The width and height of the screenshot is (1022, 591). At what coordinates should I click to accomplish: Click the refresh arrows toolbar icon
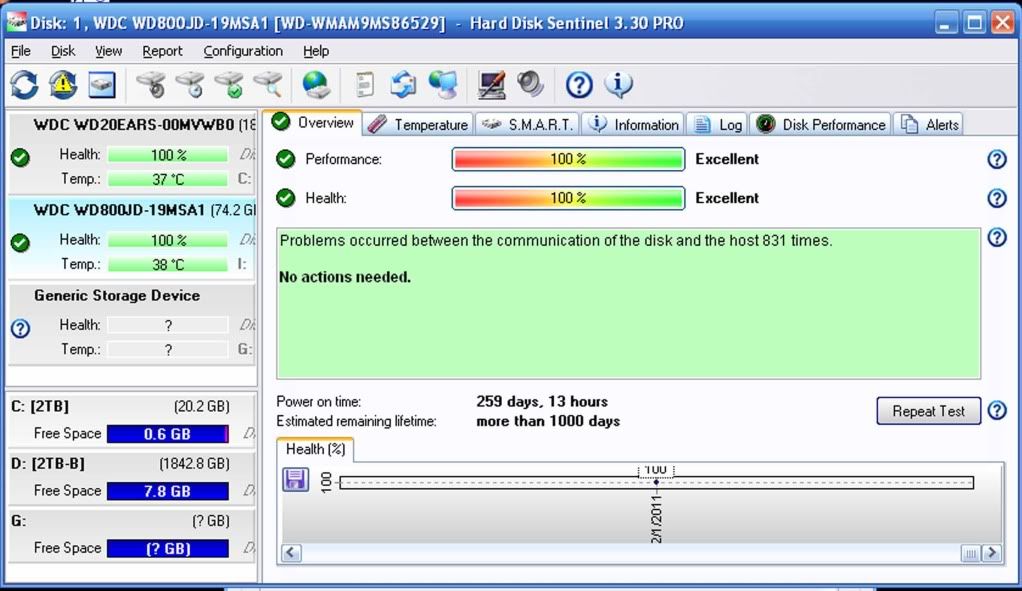pyautogui.click(x=24, y=85)
